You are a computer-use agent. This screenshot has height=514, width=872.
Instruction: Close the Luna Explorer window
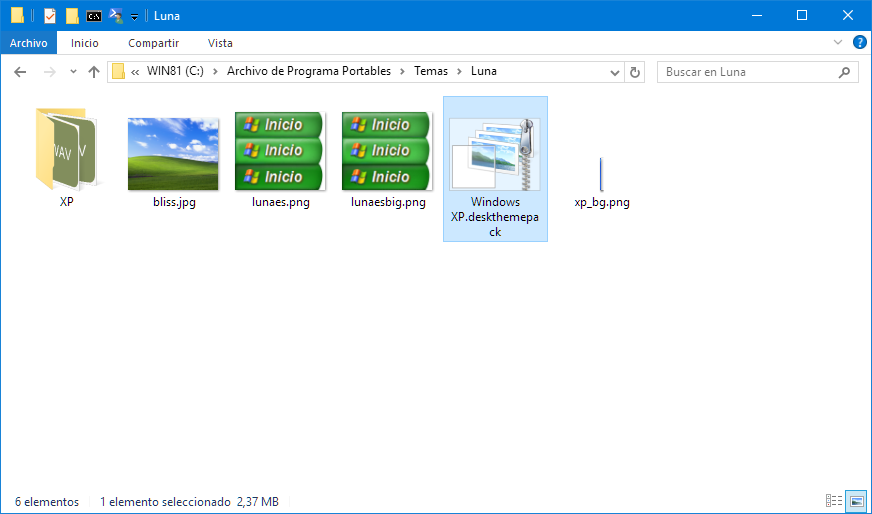(x=848, y=16)
